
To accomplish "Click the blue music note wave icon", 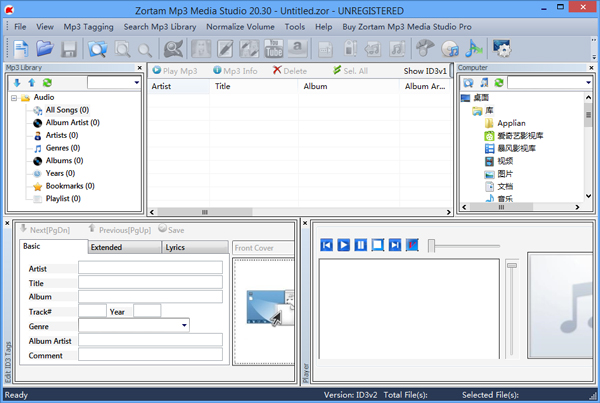I will tap(474, 49).
